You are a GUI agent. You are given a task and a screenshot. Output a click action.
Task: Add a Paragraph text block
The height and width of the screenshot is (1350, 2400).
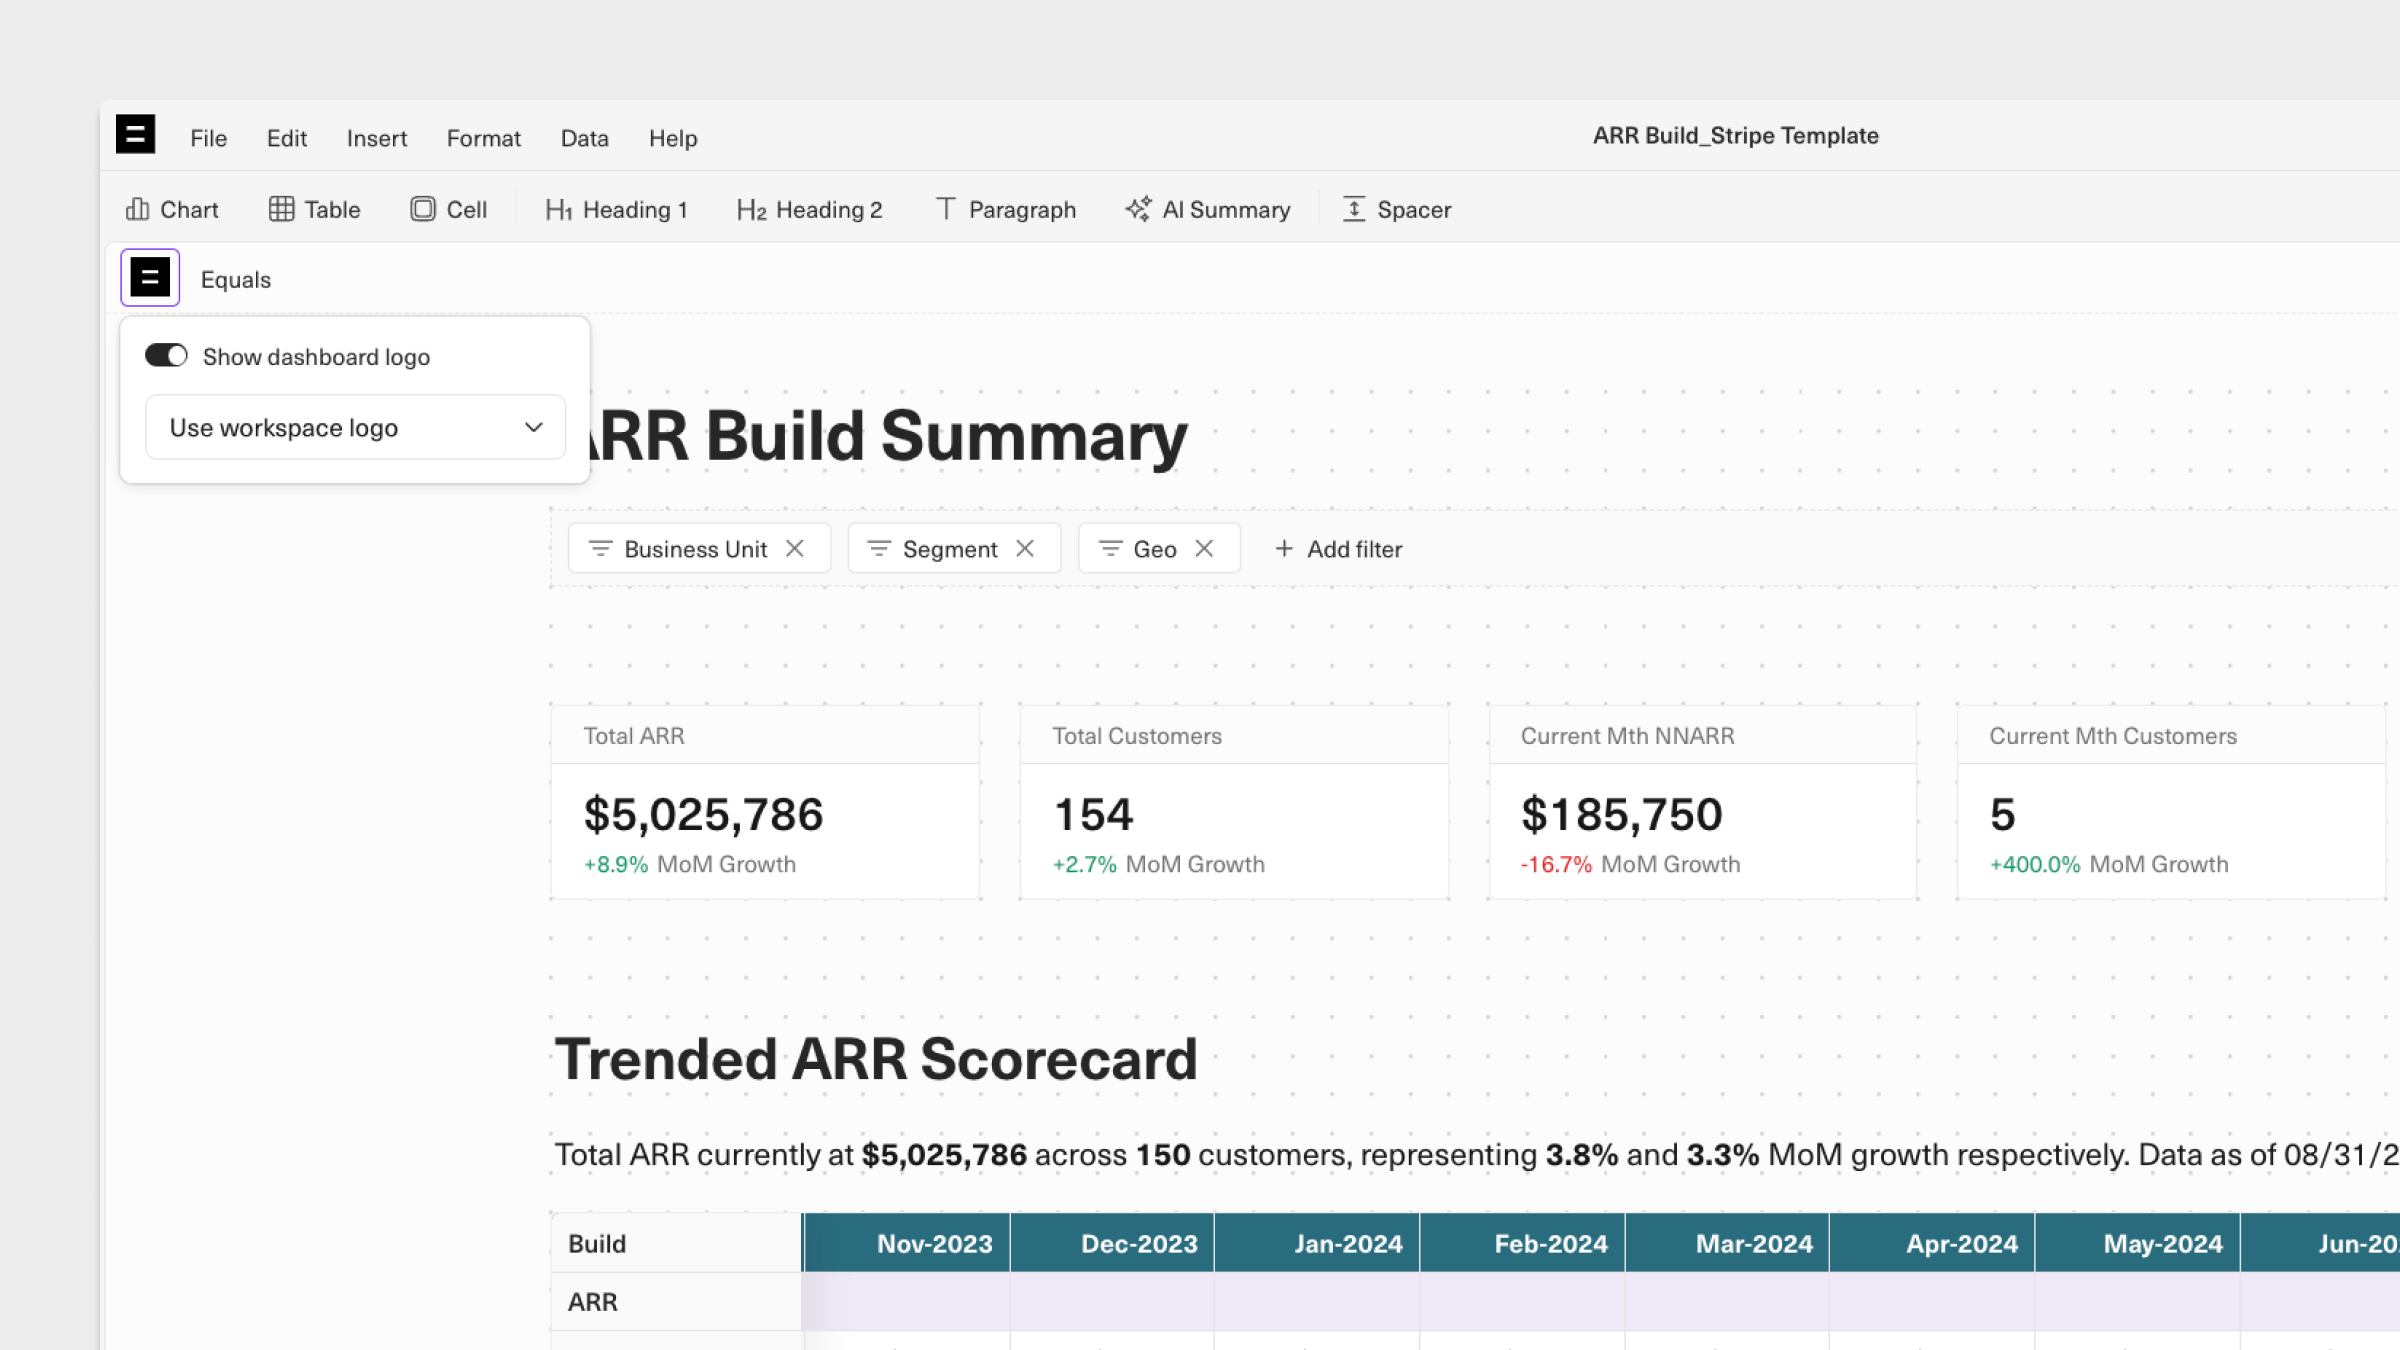[1006, 209]
